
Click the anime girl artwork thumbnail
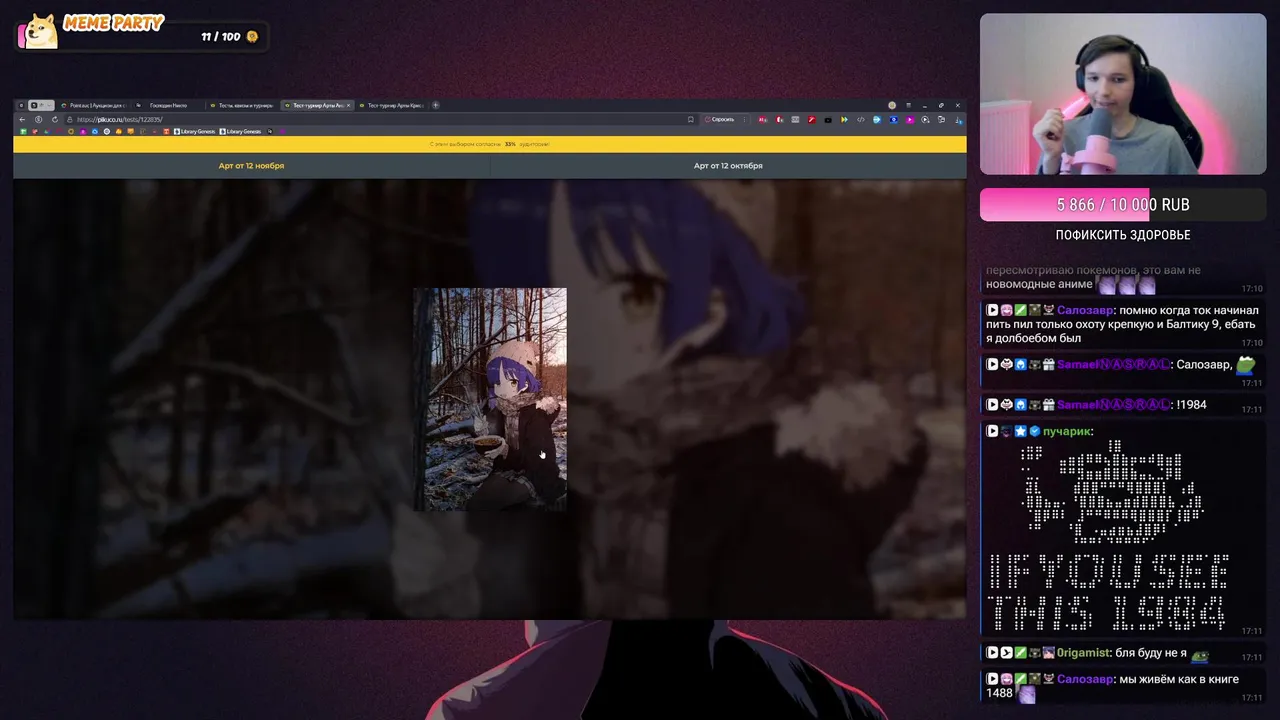490,399
